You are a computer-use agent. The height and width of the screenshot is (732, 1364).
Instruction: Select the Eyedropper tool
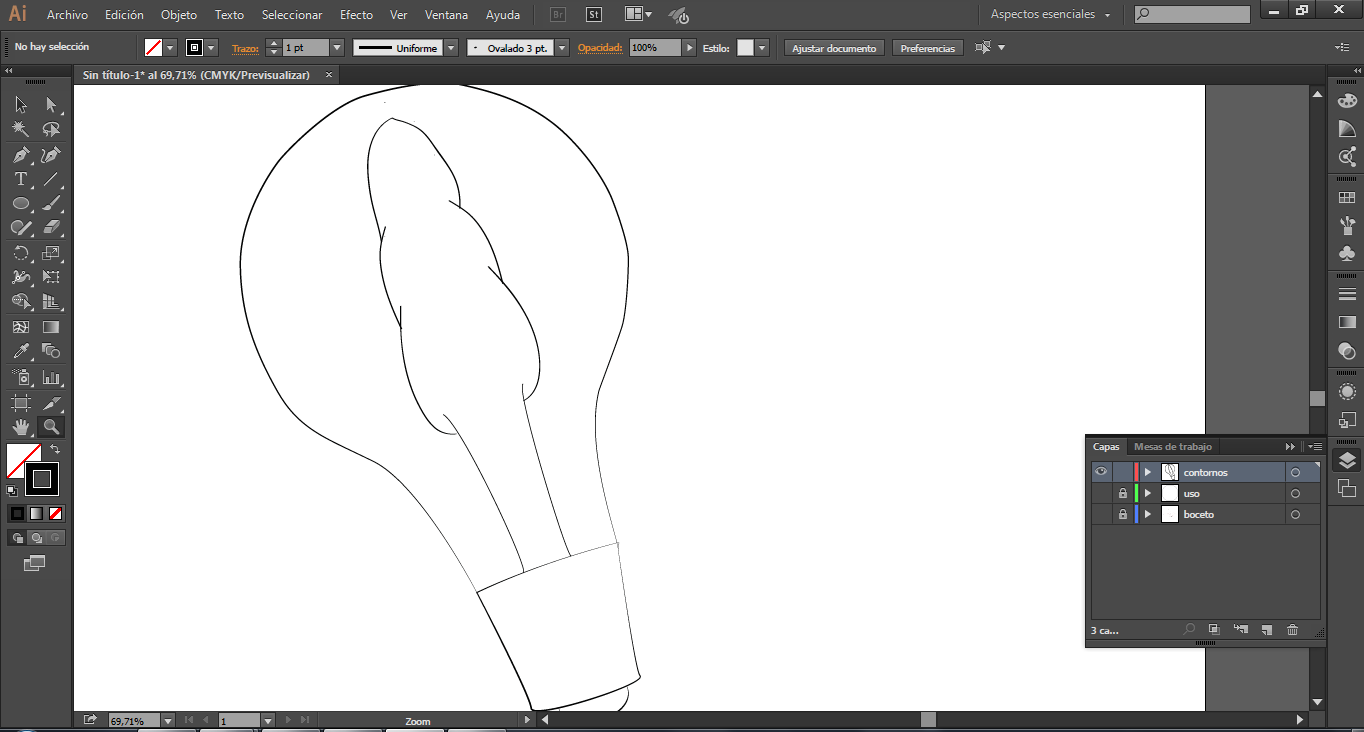pyautogui.click(x=21, y=351)
